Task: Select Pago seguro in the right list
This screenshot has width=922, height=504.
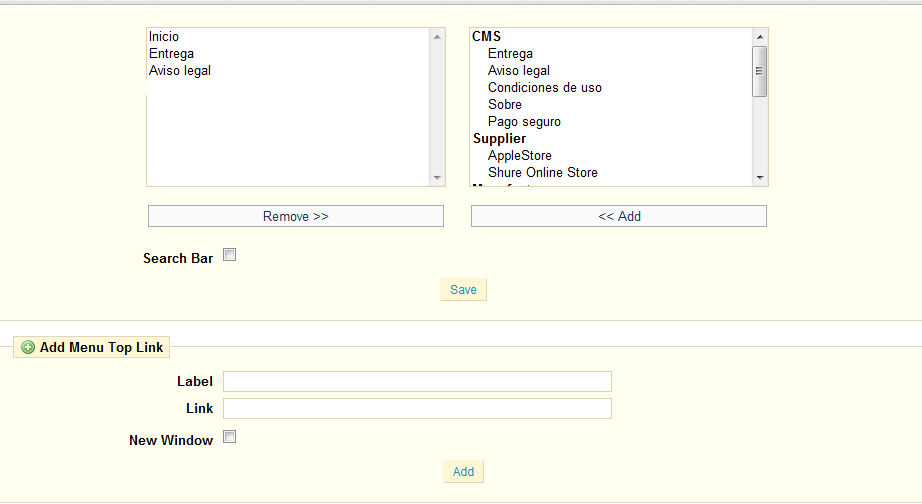Action: pos(524,122)
